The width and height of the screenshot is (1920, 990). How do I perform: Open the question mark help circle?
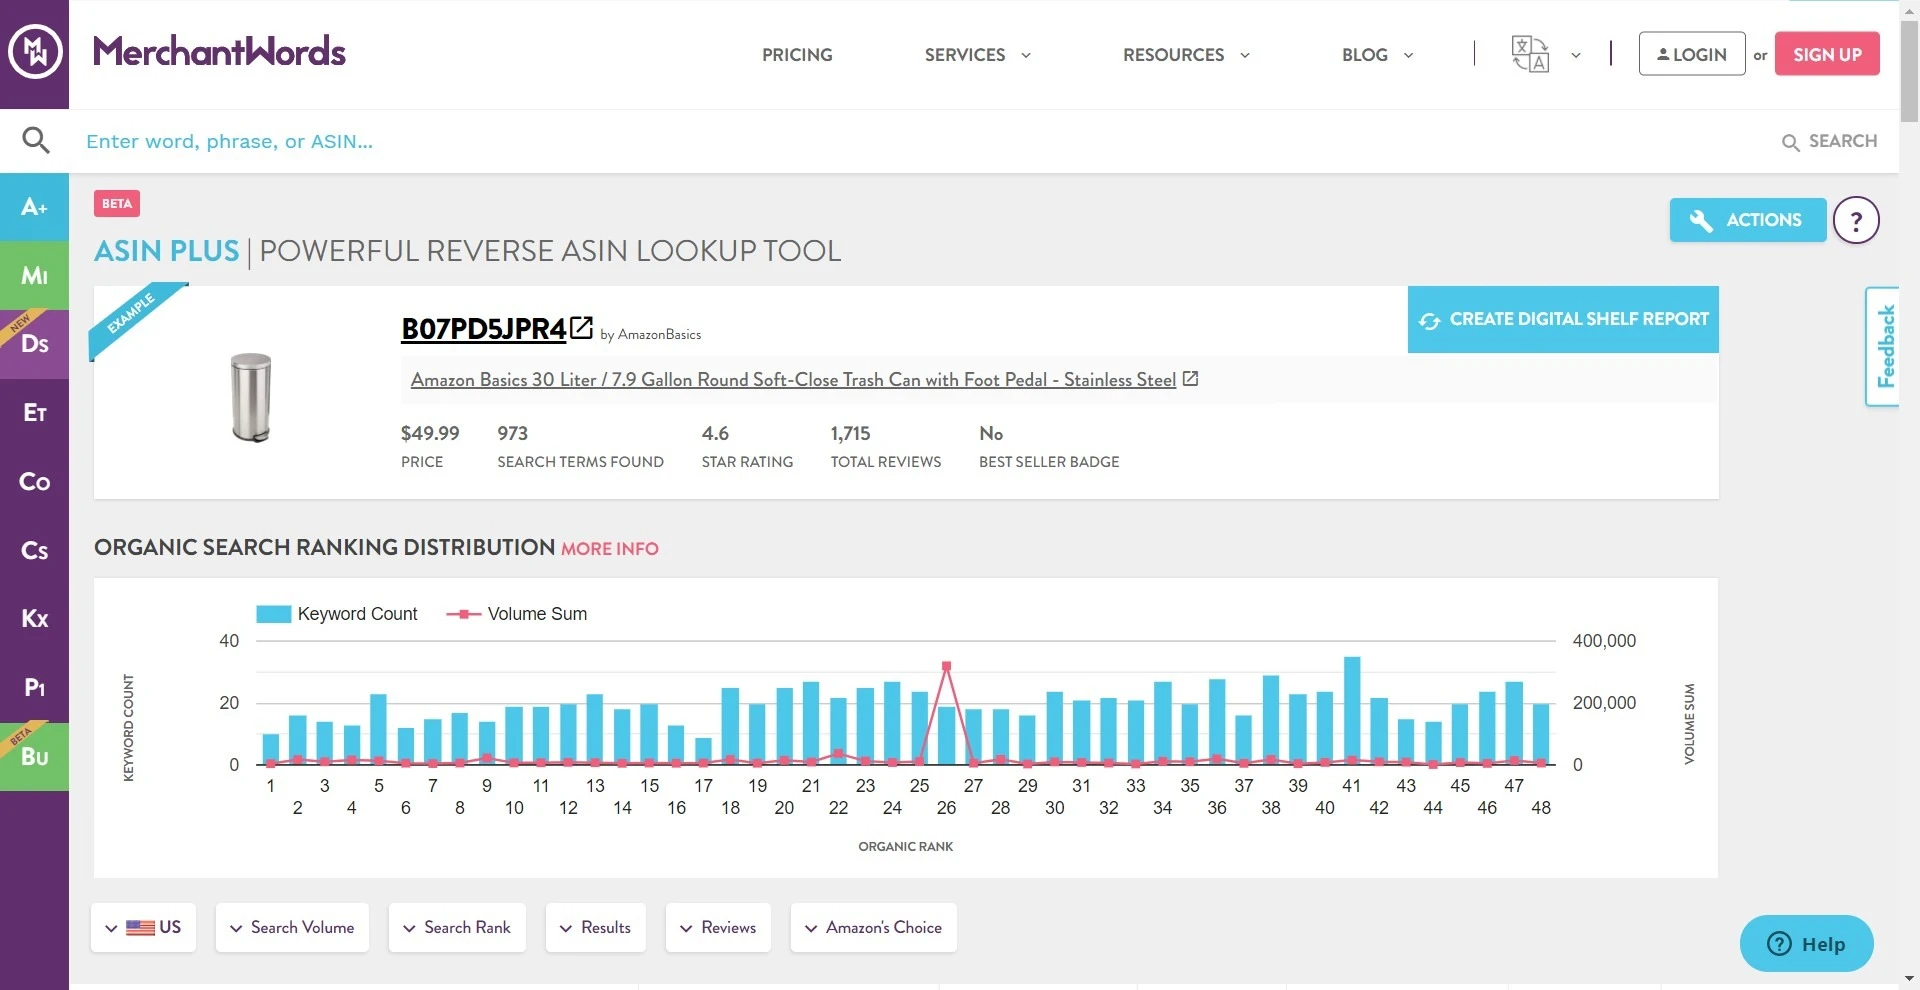pyautogui.click(x=1856, y=220)
